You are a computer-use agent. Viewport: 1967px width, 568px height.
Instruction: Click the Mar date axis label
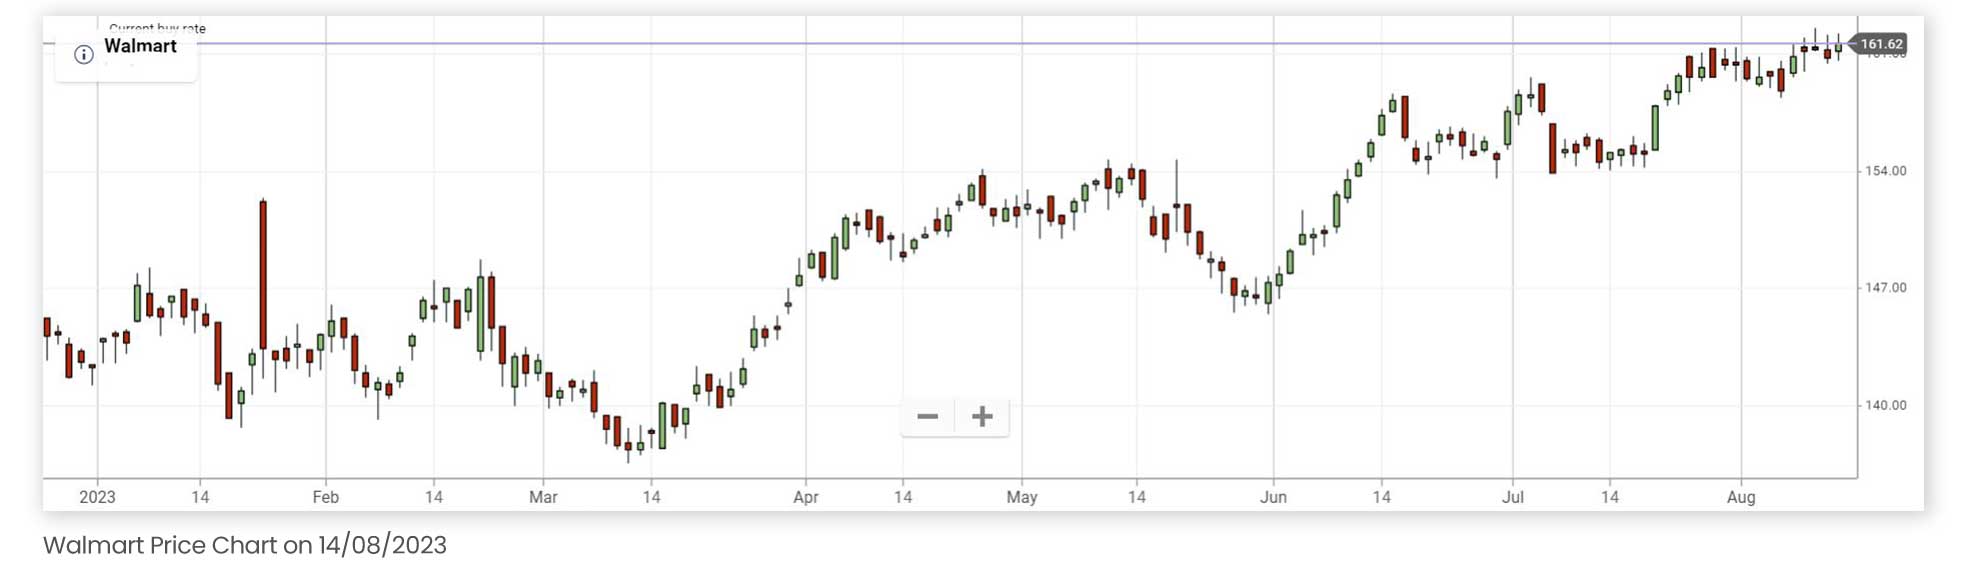tap(543, 497)
